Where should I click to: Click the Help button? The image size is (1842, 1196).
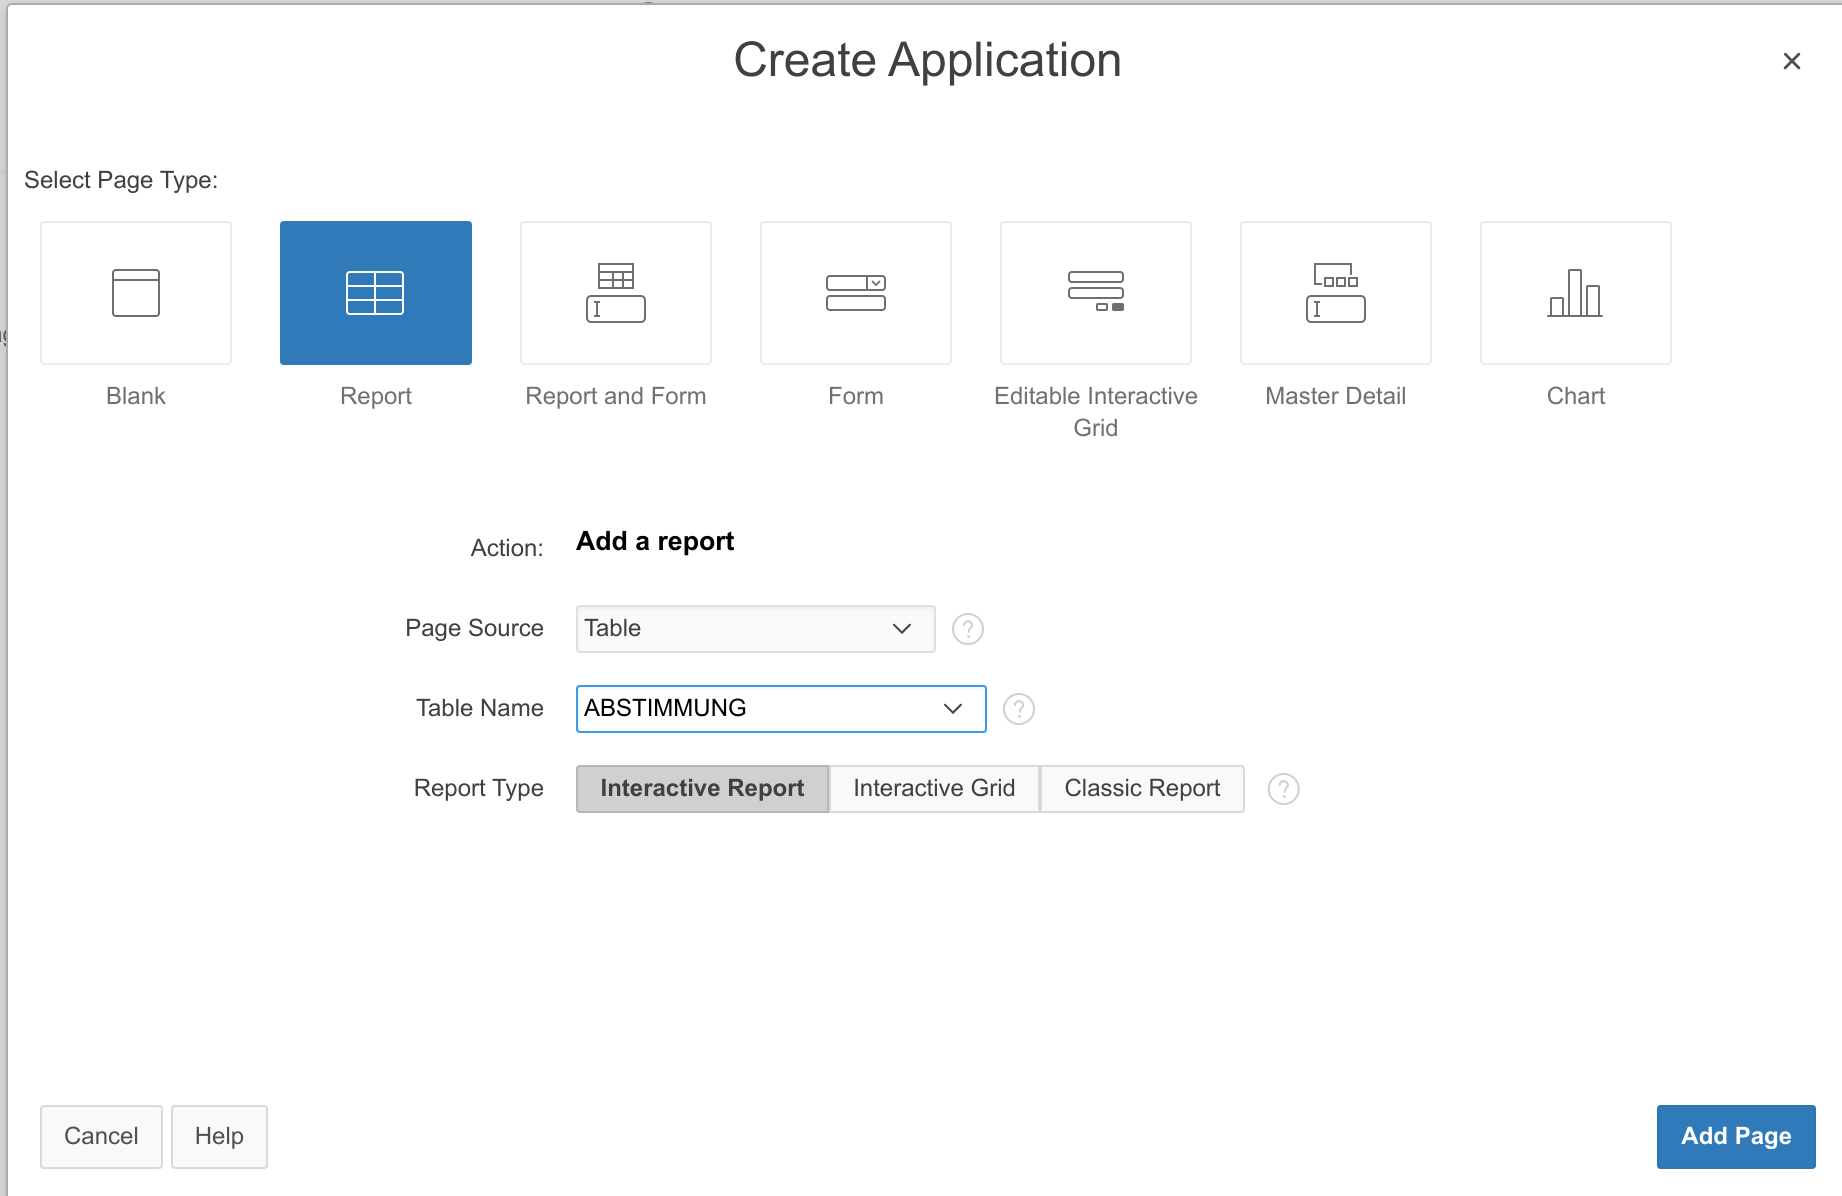click(219, 1137)
